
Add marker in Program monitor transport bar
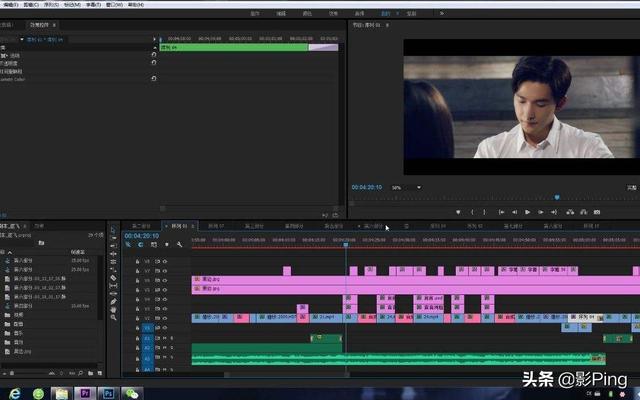coord(458,212)
